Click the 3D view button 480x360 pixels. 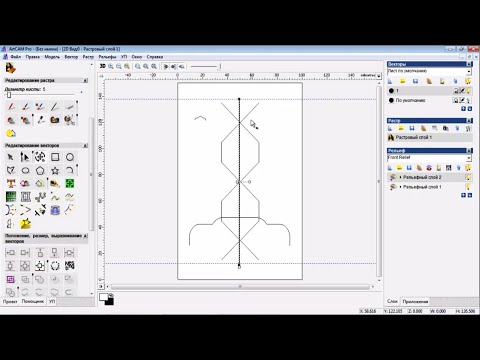tap(103, 66)
